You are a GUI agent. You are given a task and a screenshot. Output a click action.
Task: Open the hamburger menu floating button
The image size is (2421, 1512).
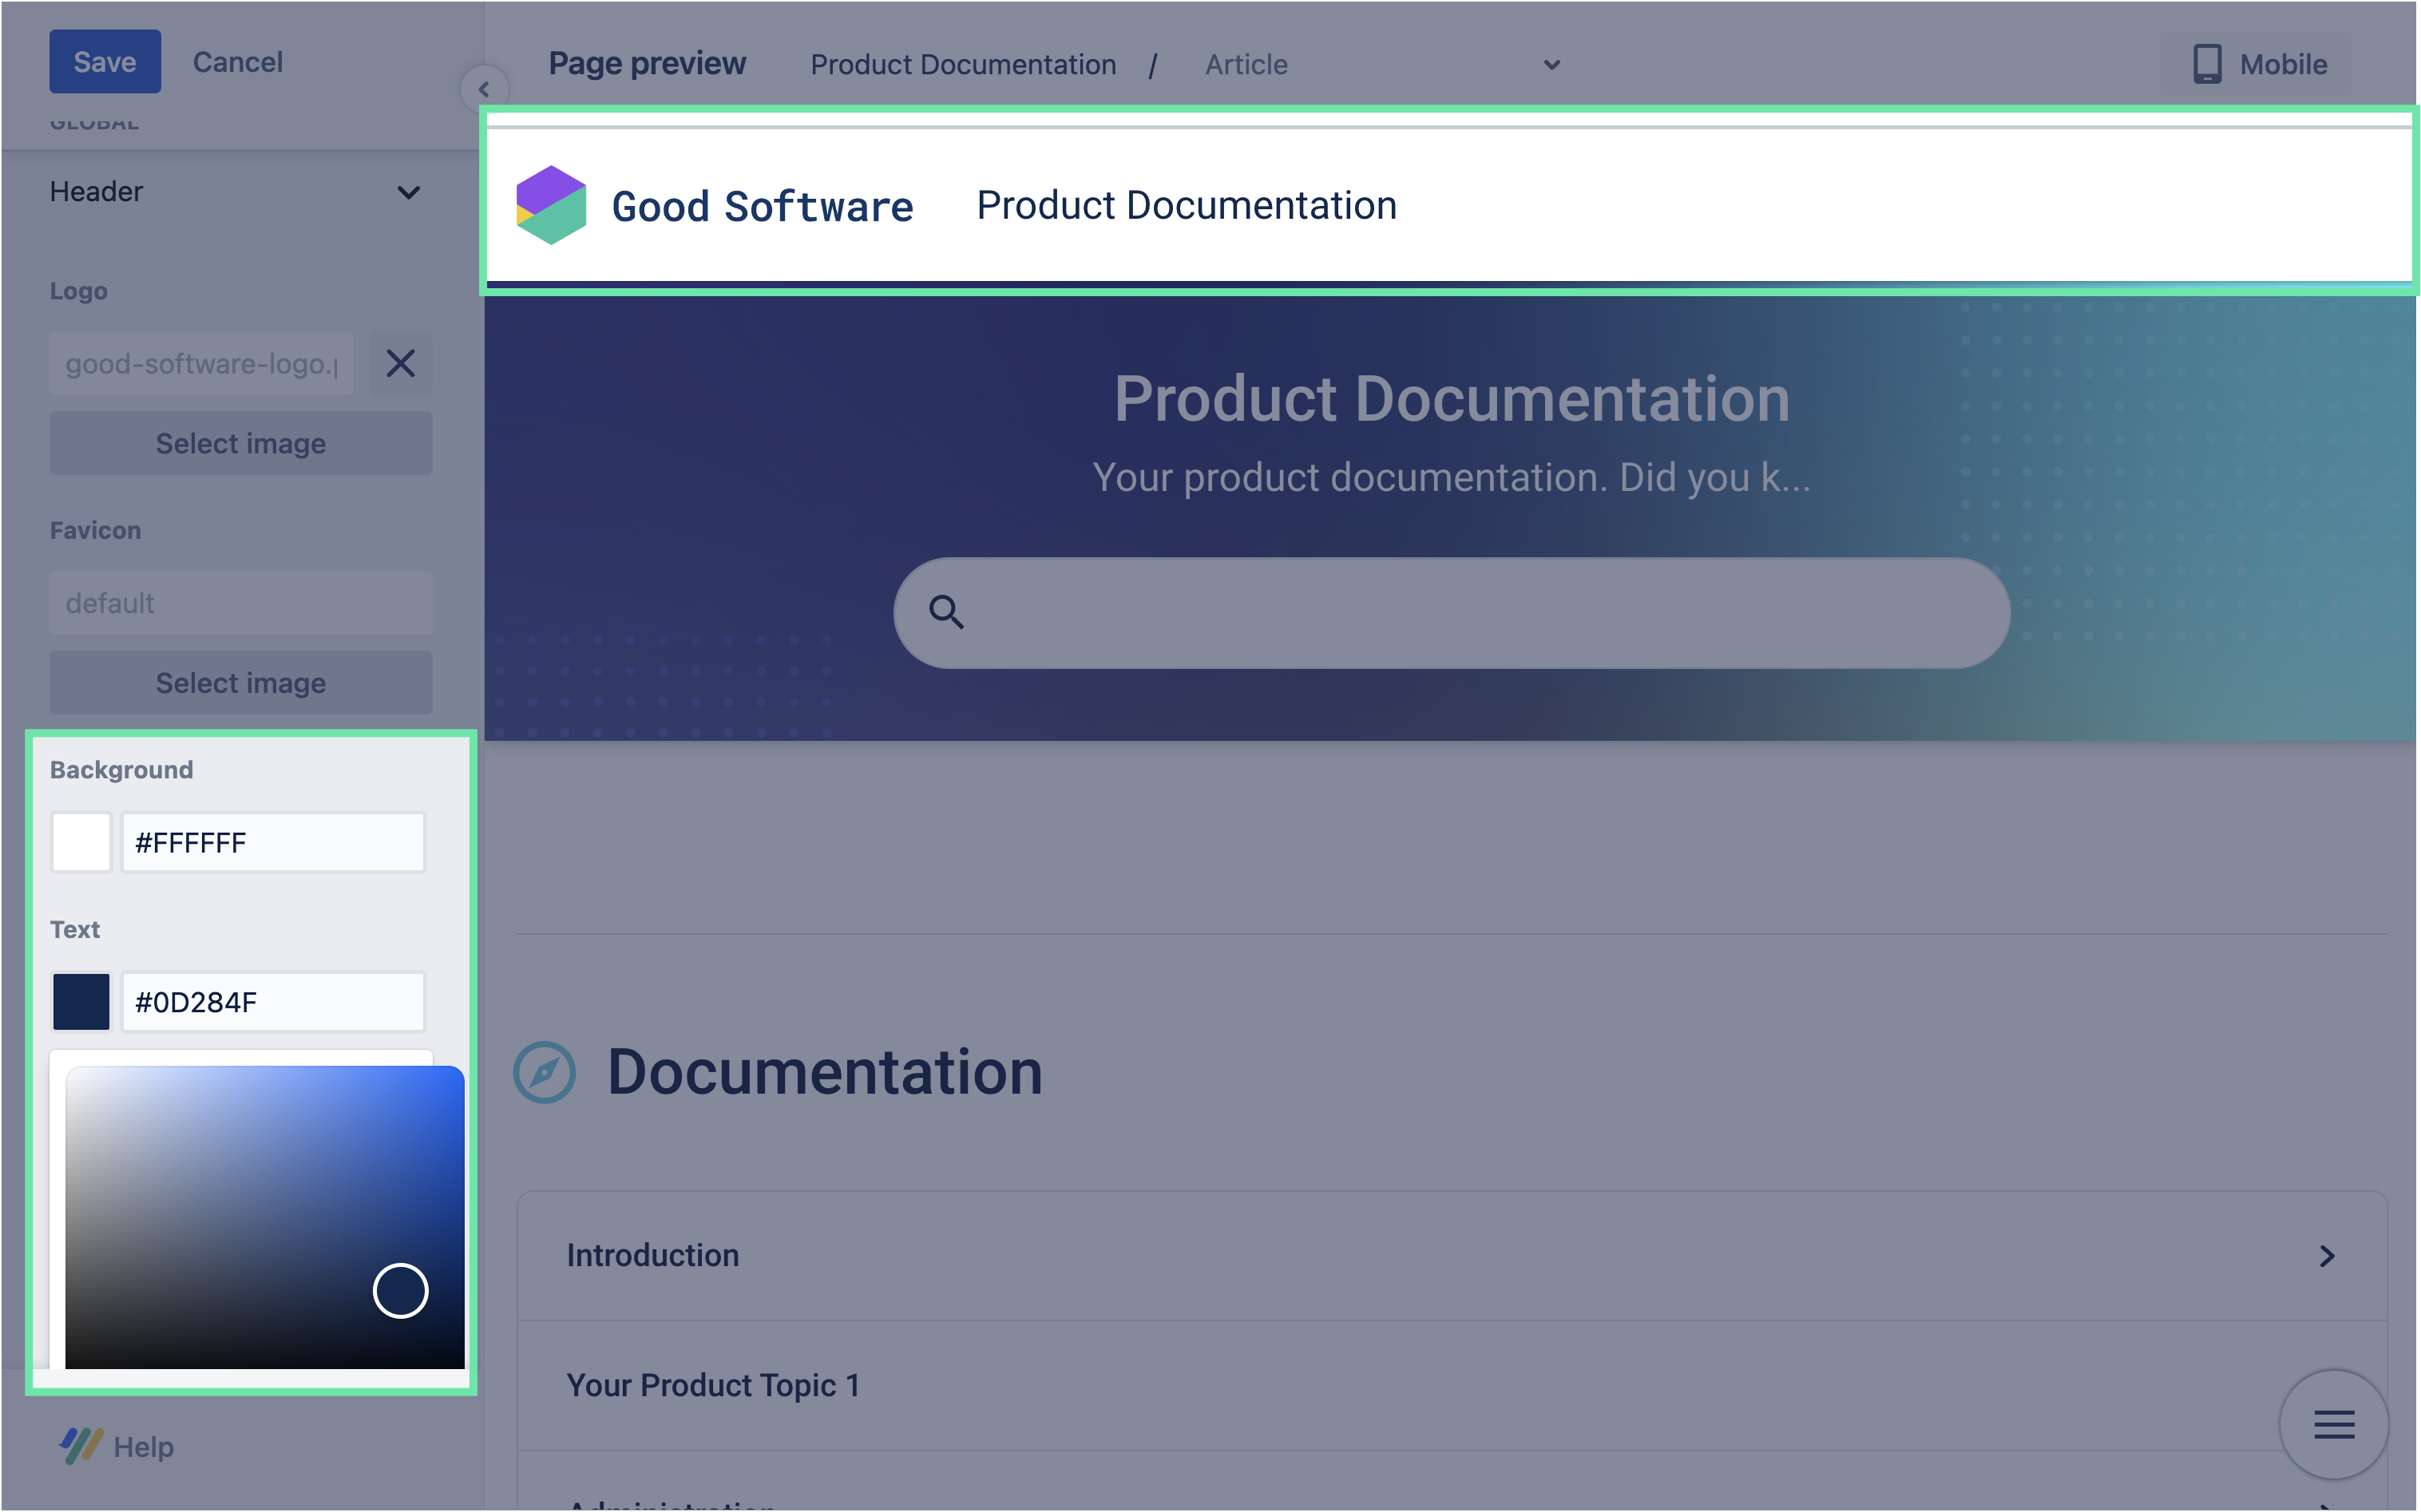[2333, 1424]
